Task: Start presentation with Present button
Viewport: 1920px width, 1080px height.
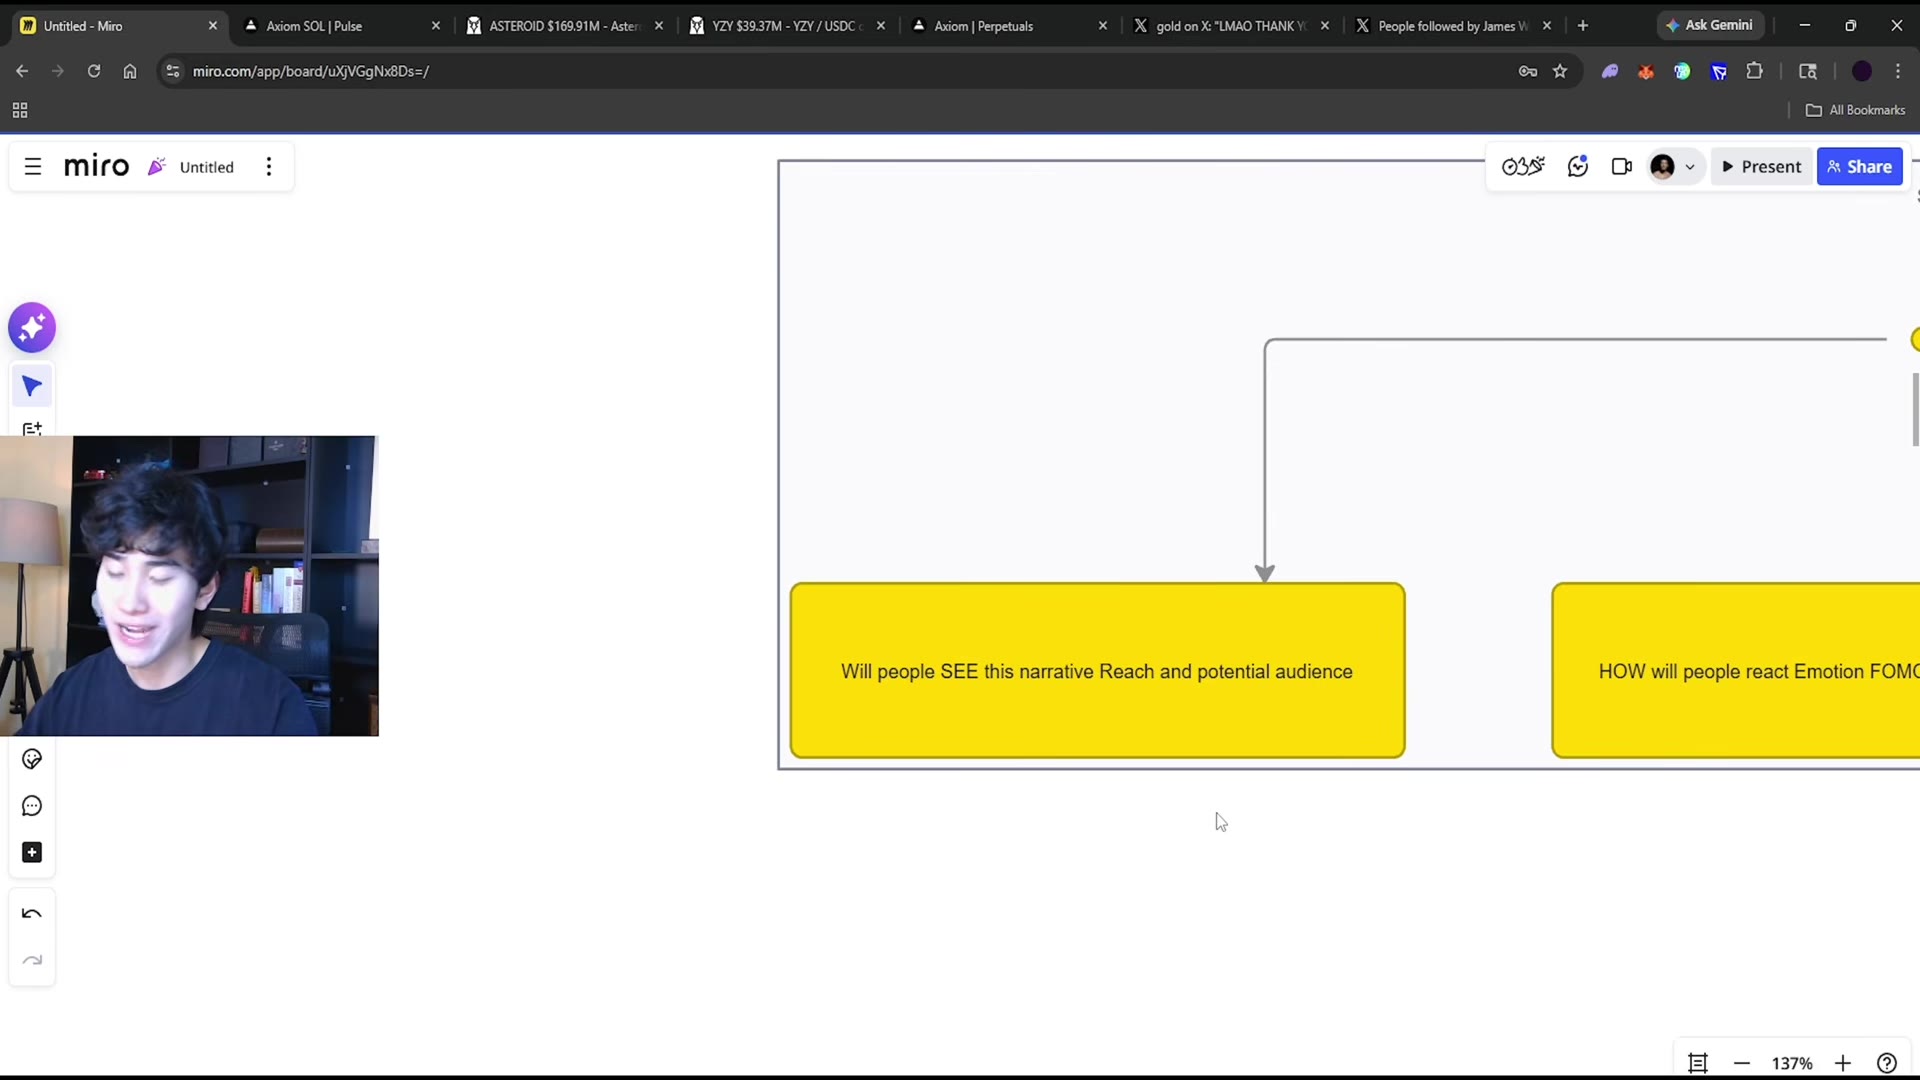Action: tap(1762, 167)
